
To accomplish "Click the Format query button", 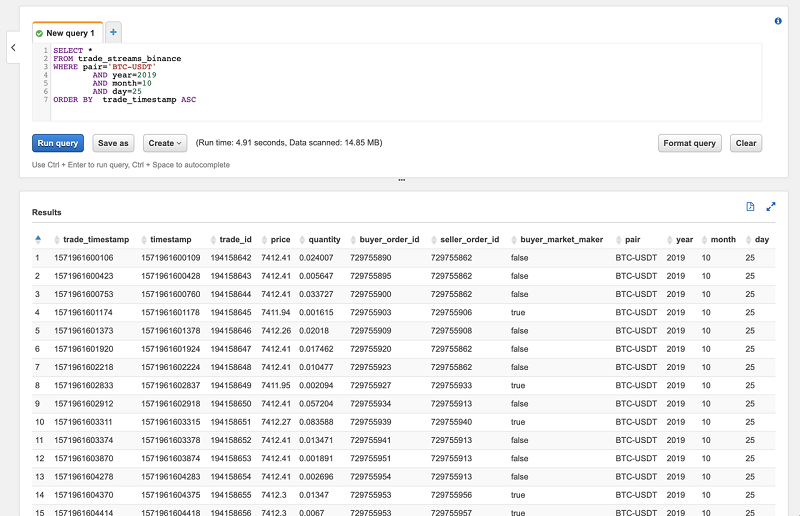I will (689, 143).
